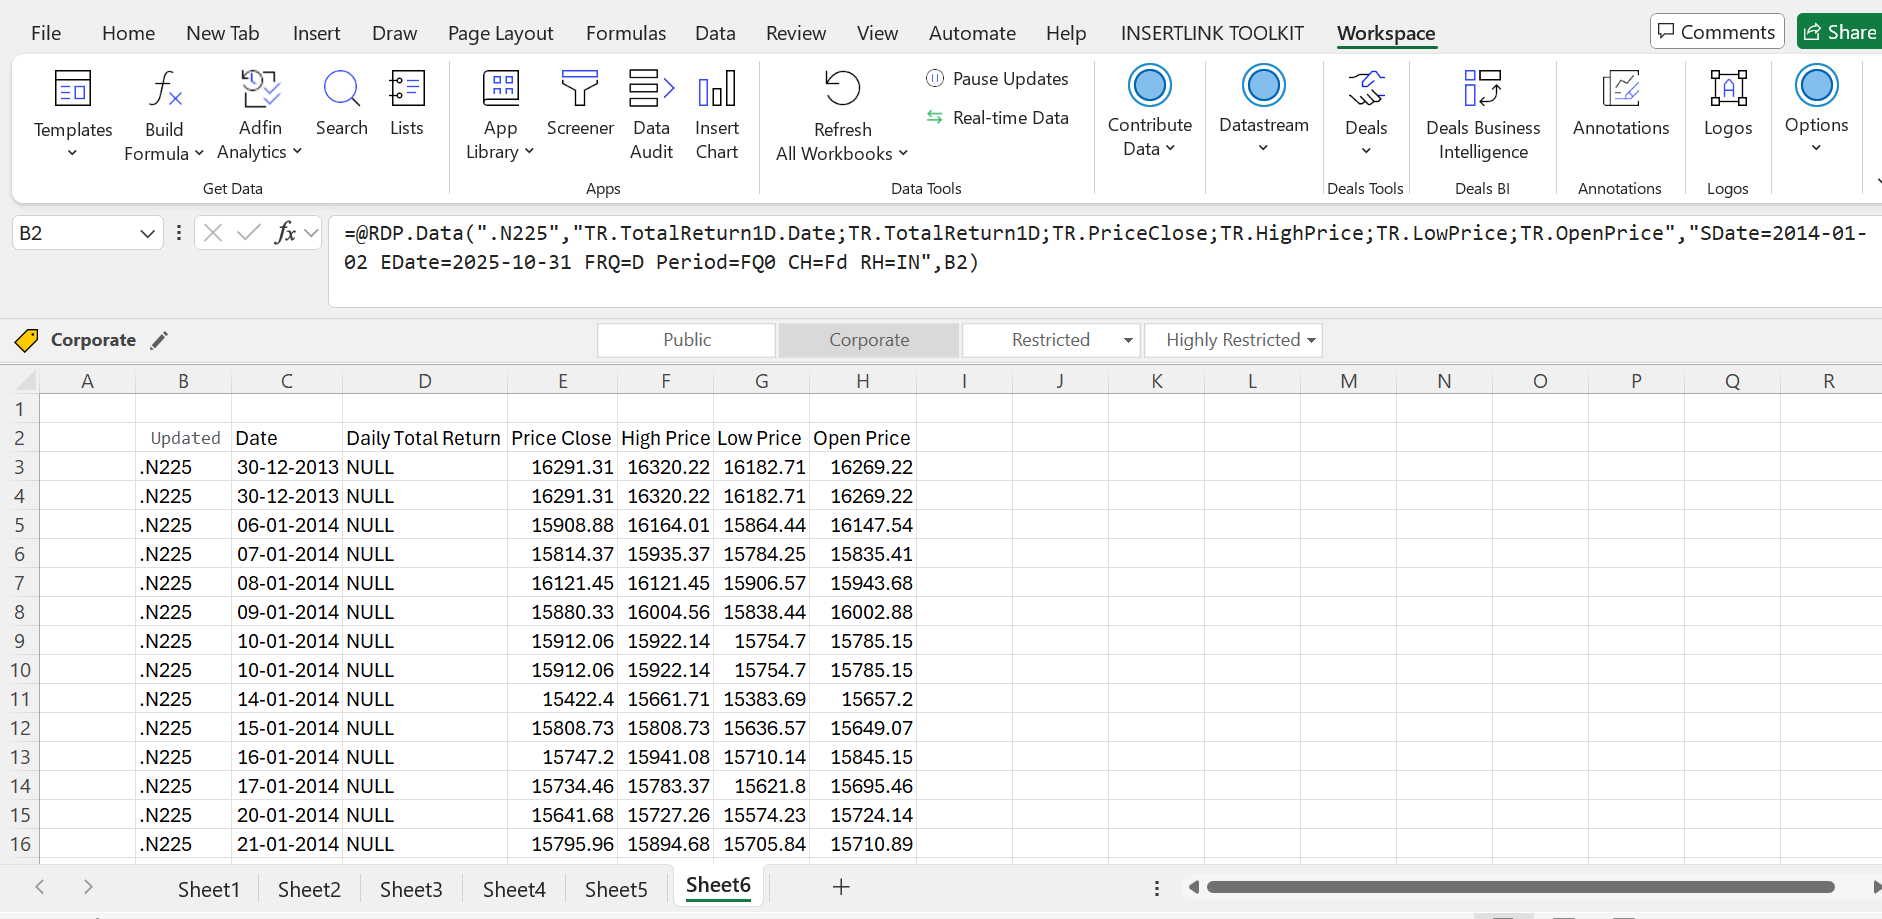
Task: Pause Updates for real-time data
Action: point(997,78)
